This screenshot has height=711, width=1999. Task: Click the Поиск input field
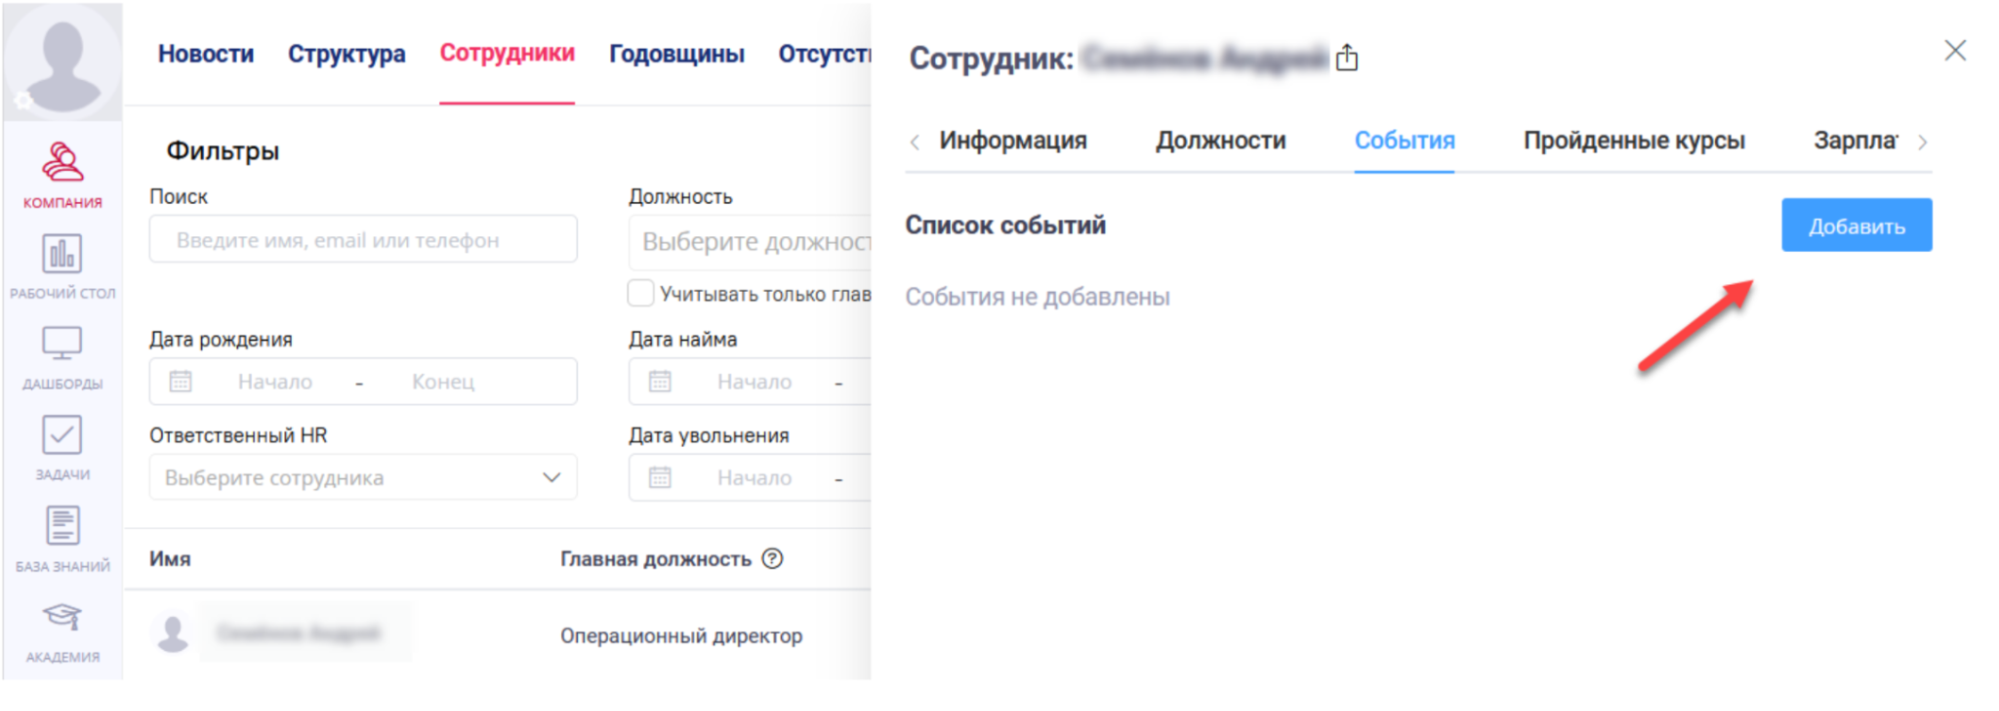coord(363,239)
